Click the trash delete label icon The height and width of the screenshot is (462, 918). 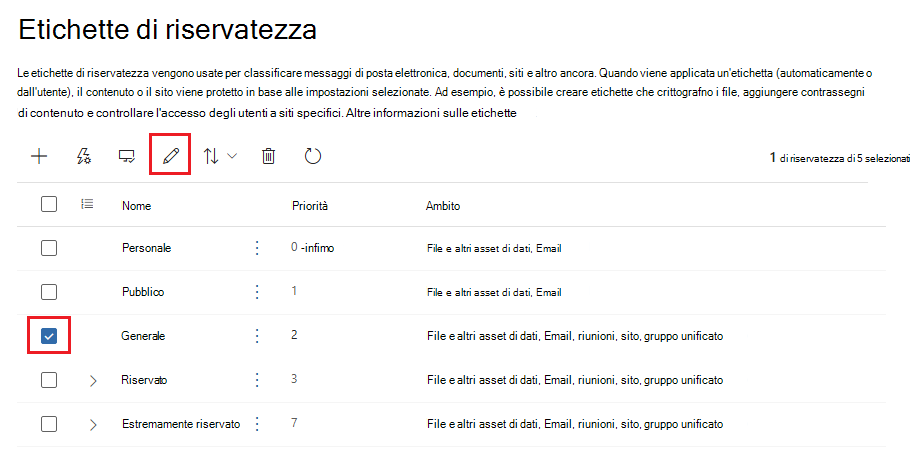click(x=268, y=156)
